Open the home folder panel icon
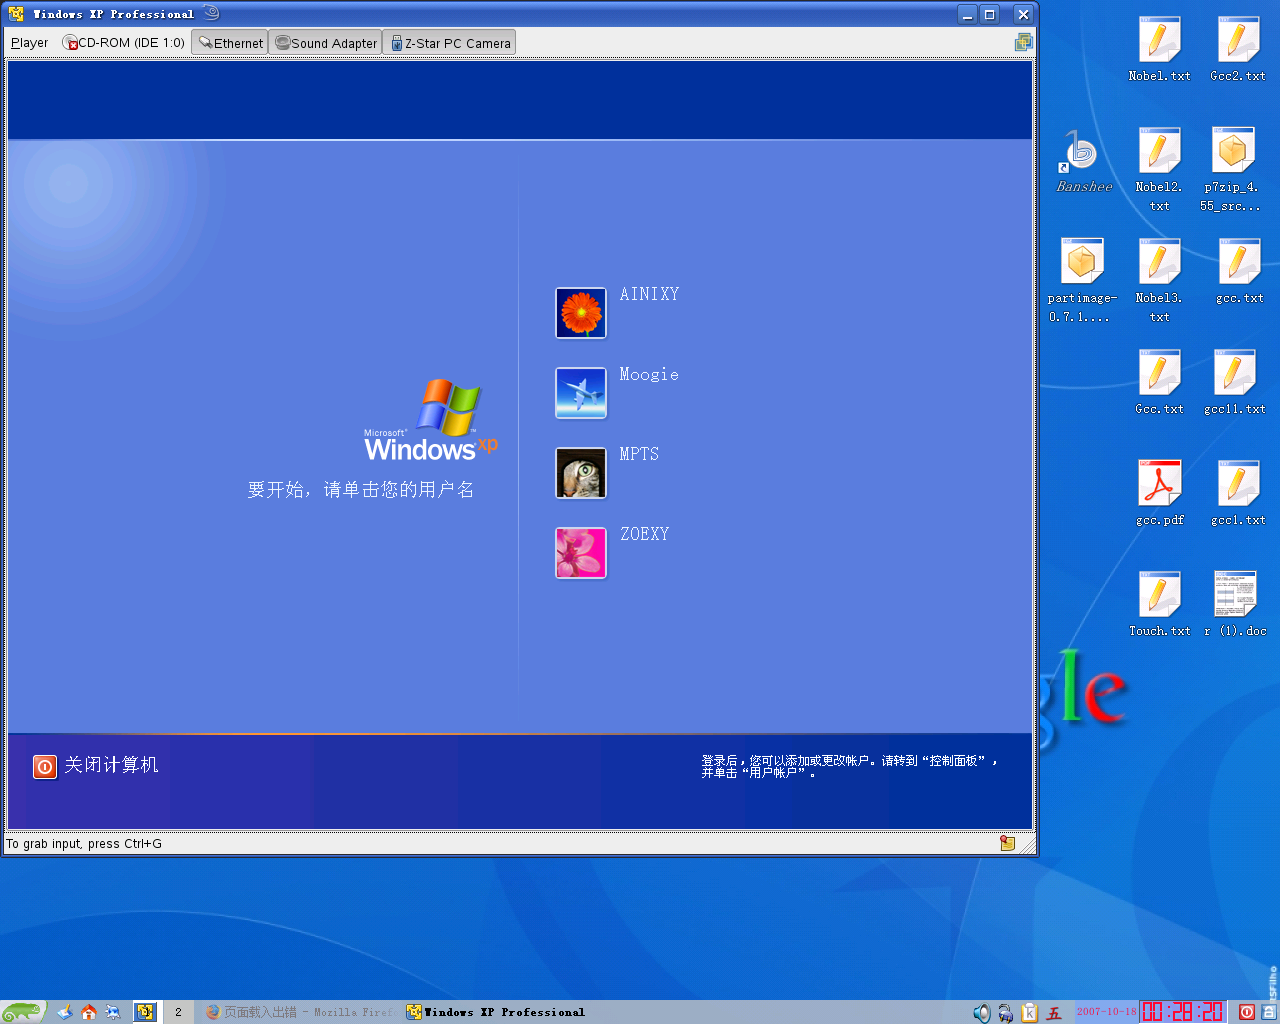The width and height of the screenshot is (1280, 1024). coord(89,1012)
